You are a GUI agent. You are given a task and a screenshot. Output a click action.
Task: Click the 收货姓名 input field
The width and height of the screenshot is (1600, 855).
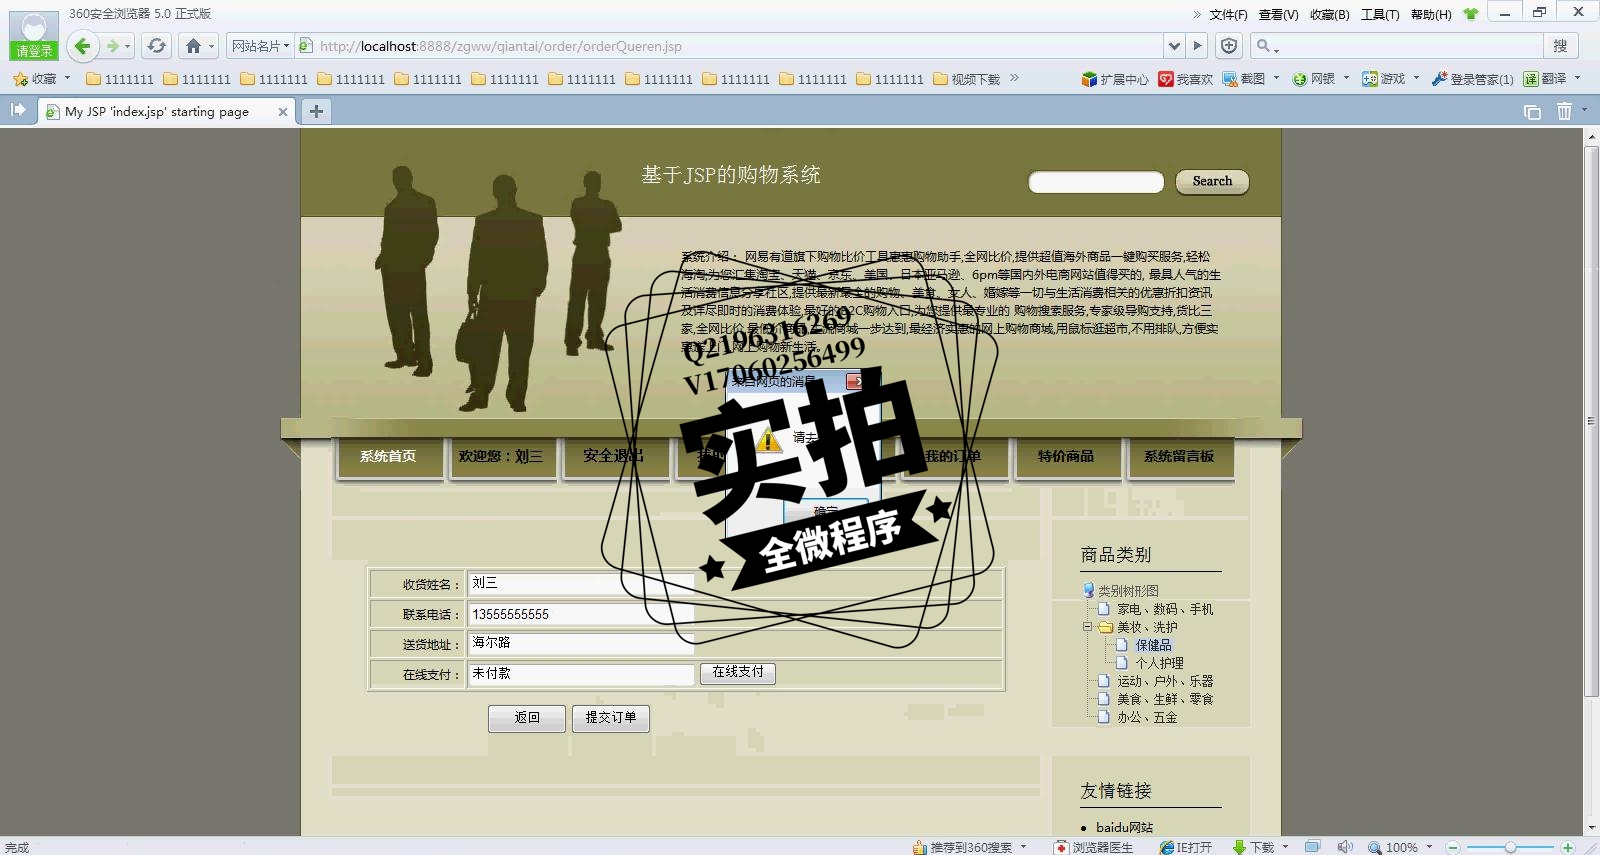pyautogui.click(x=581, y=584)
